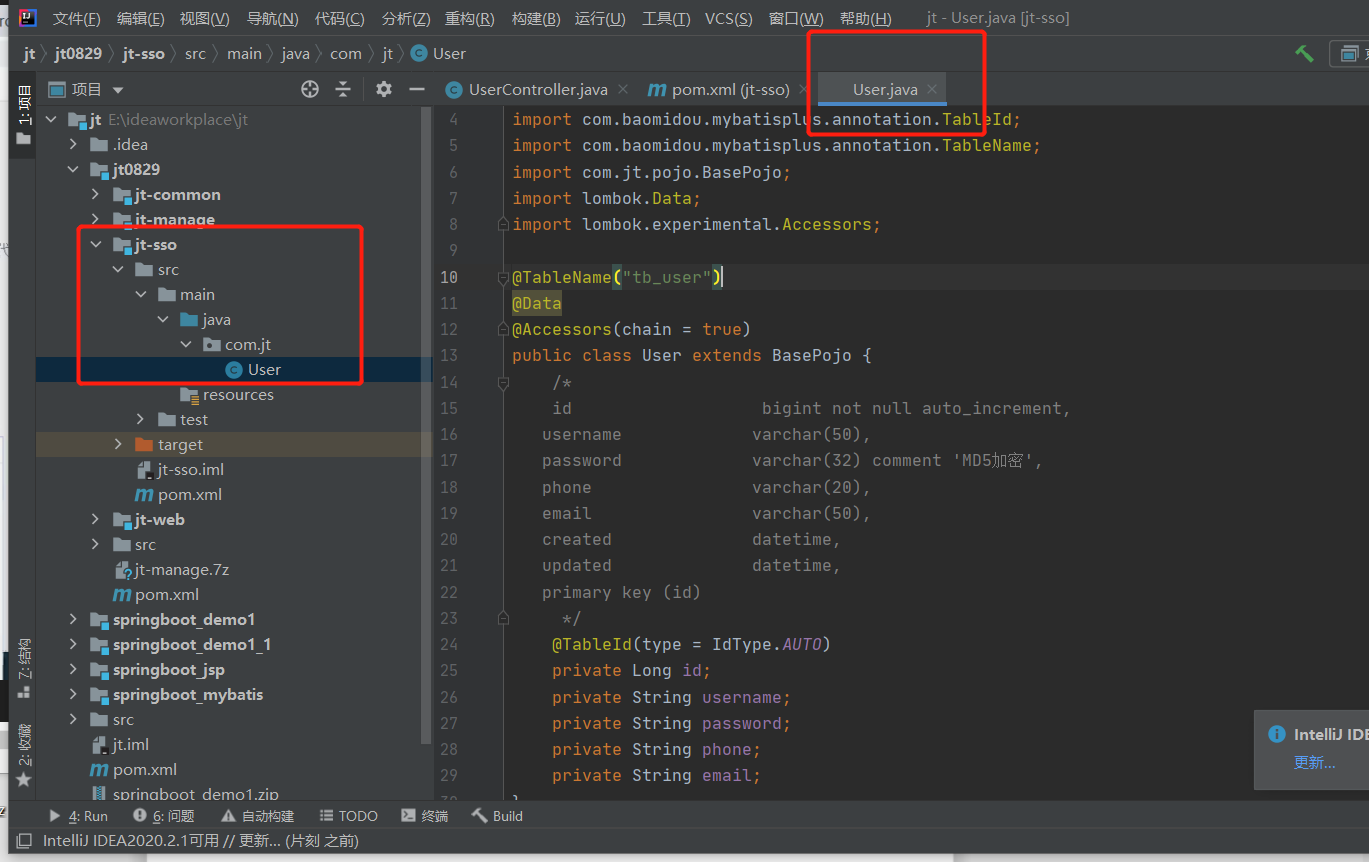Open project panel settings gear
The image size is (1369, 862).
tap(384, 89)
